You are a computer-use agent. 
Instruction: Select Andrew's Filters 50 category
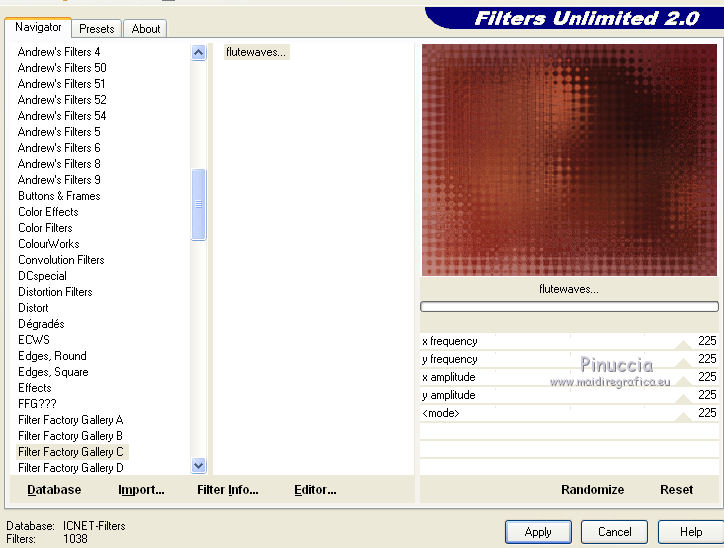click(62, 68)
